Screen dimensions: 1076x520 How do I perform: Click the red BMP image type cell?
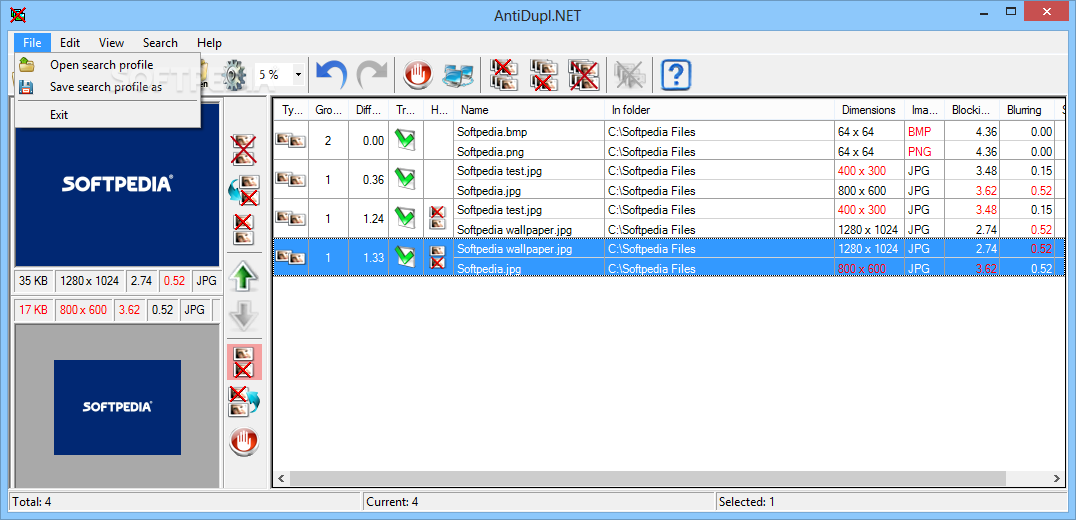[x=919, y=132]
